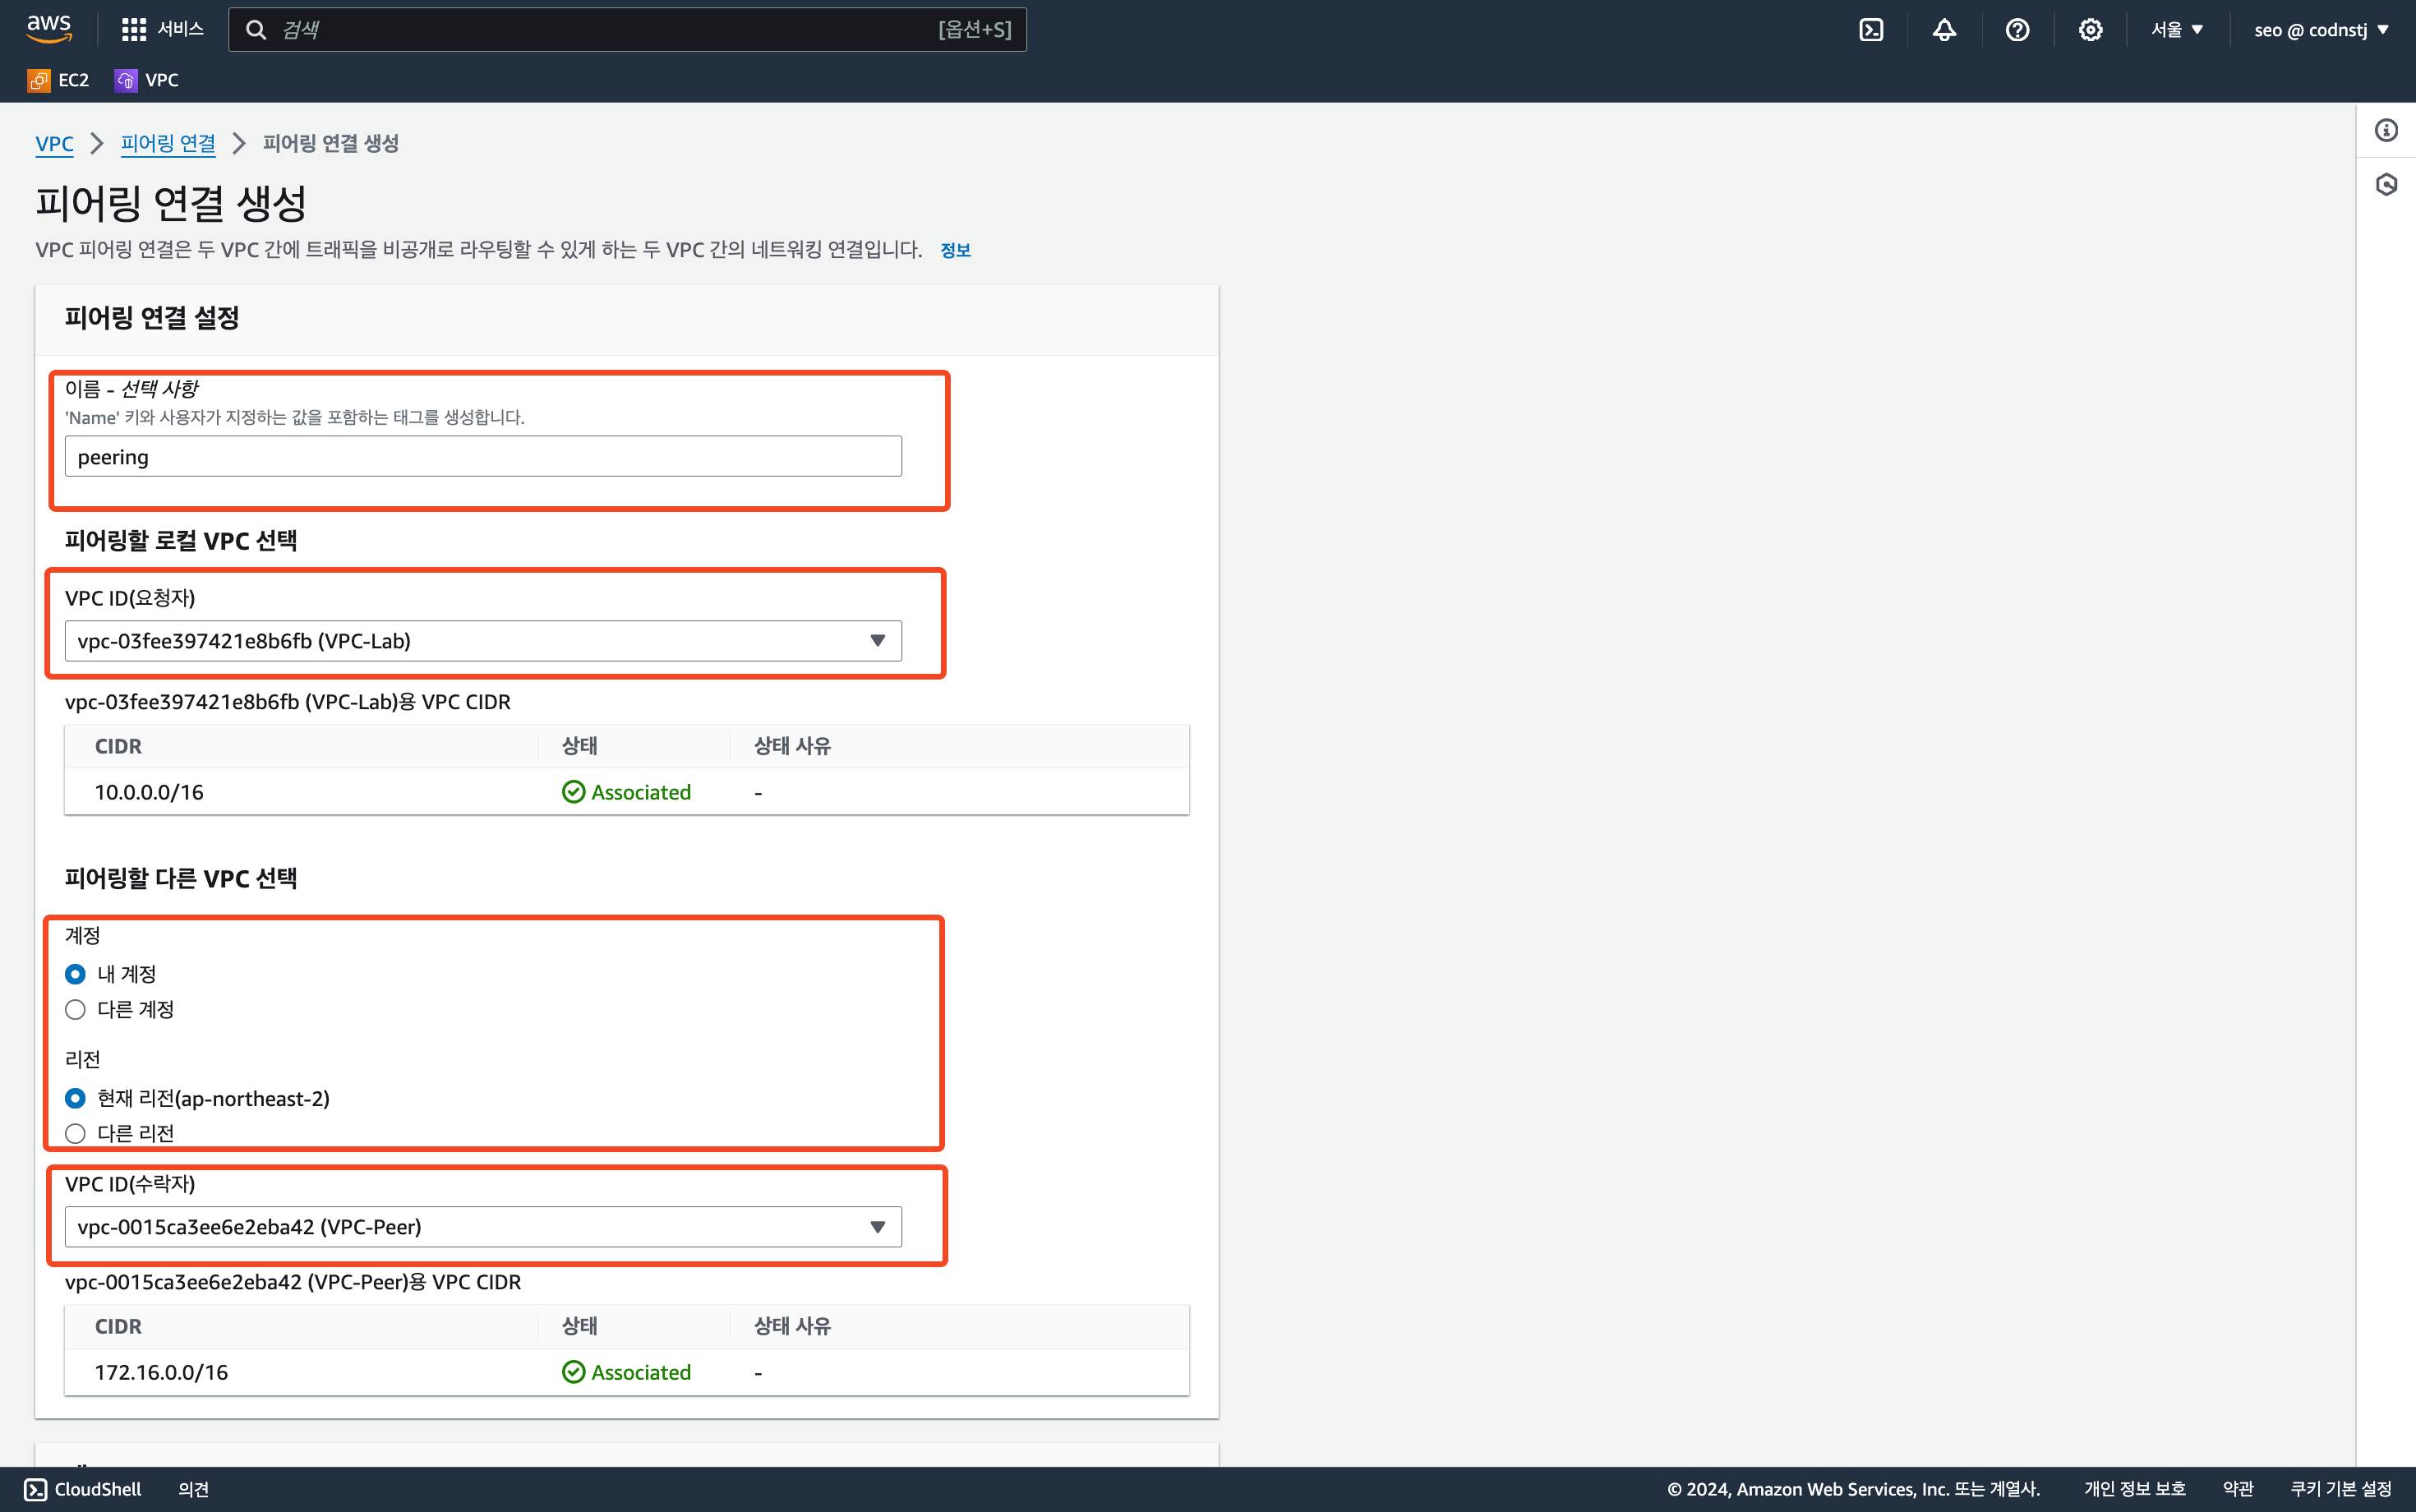Image resolution: width=2416 pixels, height=1512 pixels.
Task: Open the help question mark icon
Action: click(2016, 30)
